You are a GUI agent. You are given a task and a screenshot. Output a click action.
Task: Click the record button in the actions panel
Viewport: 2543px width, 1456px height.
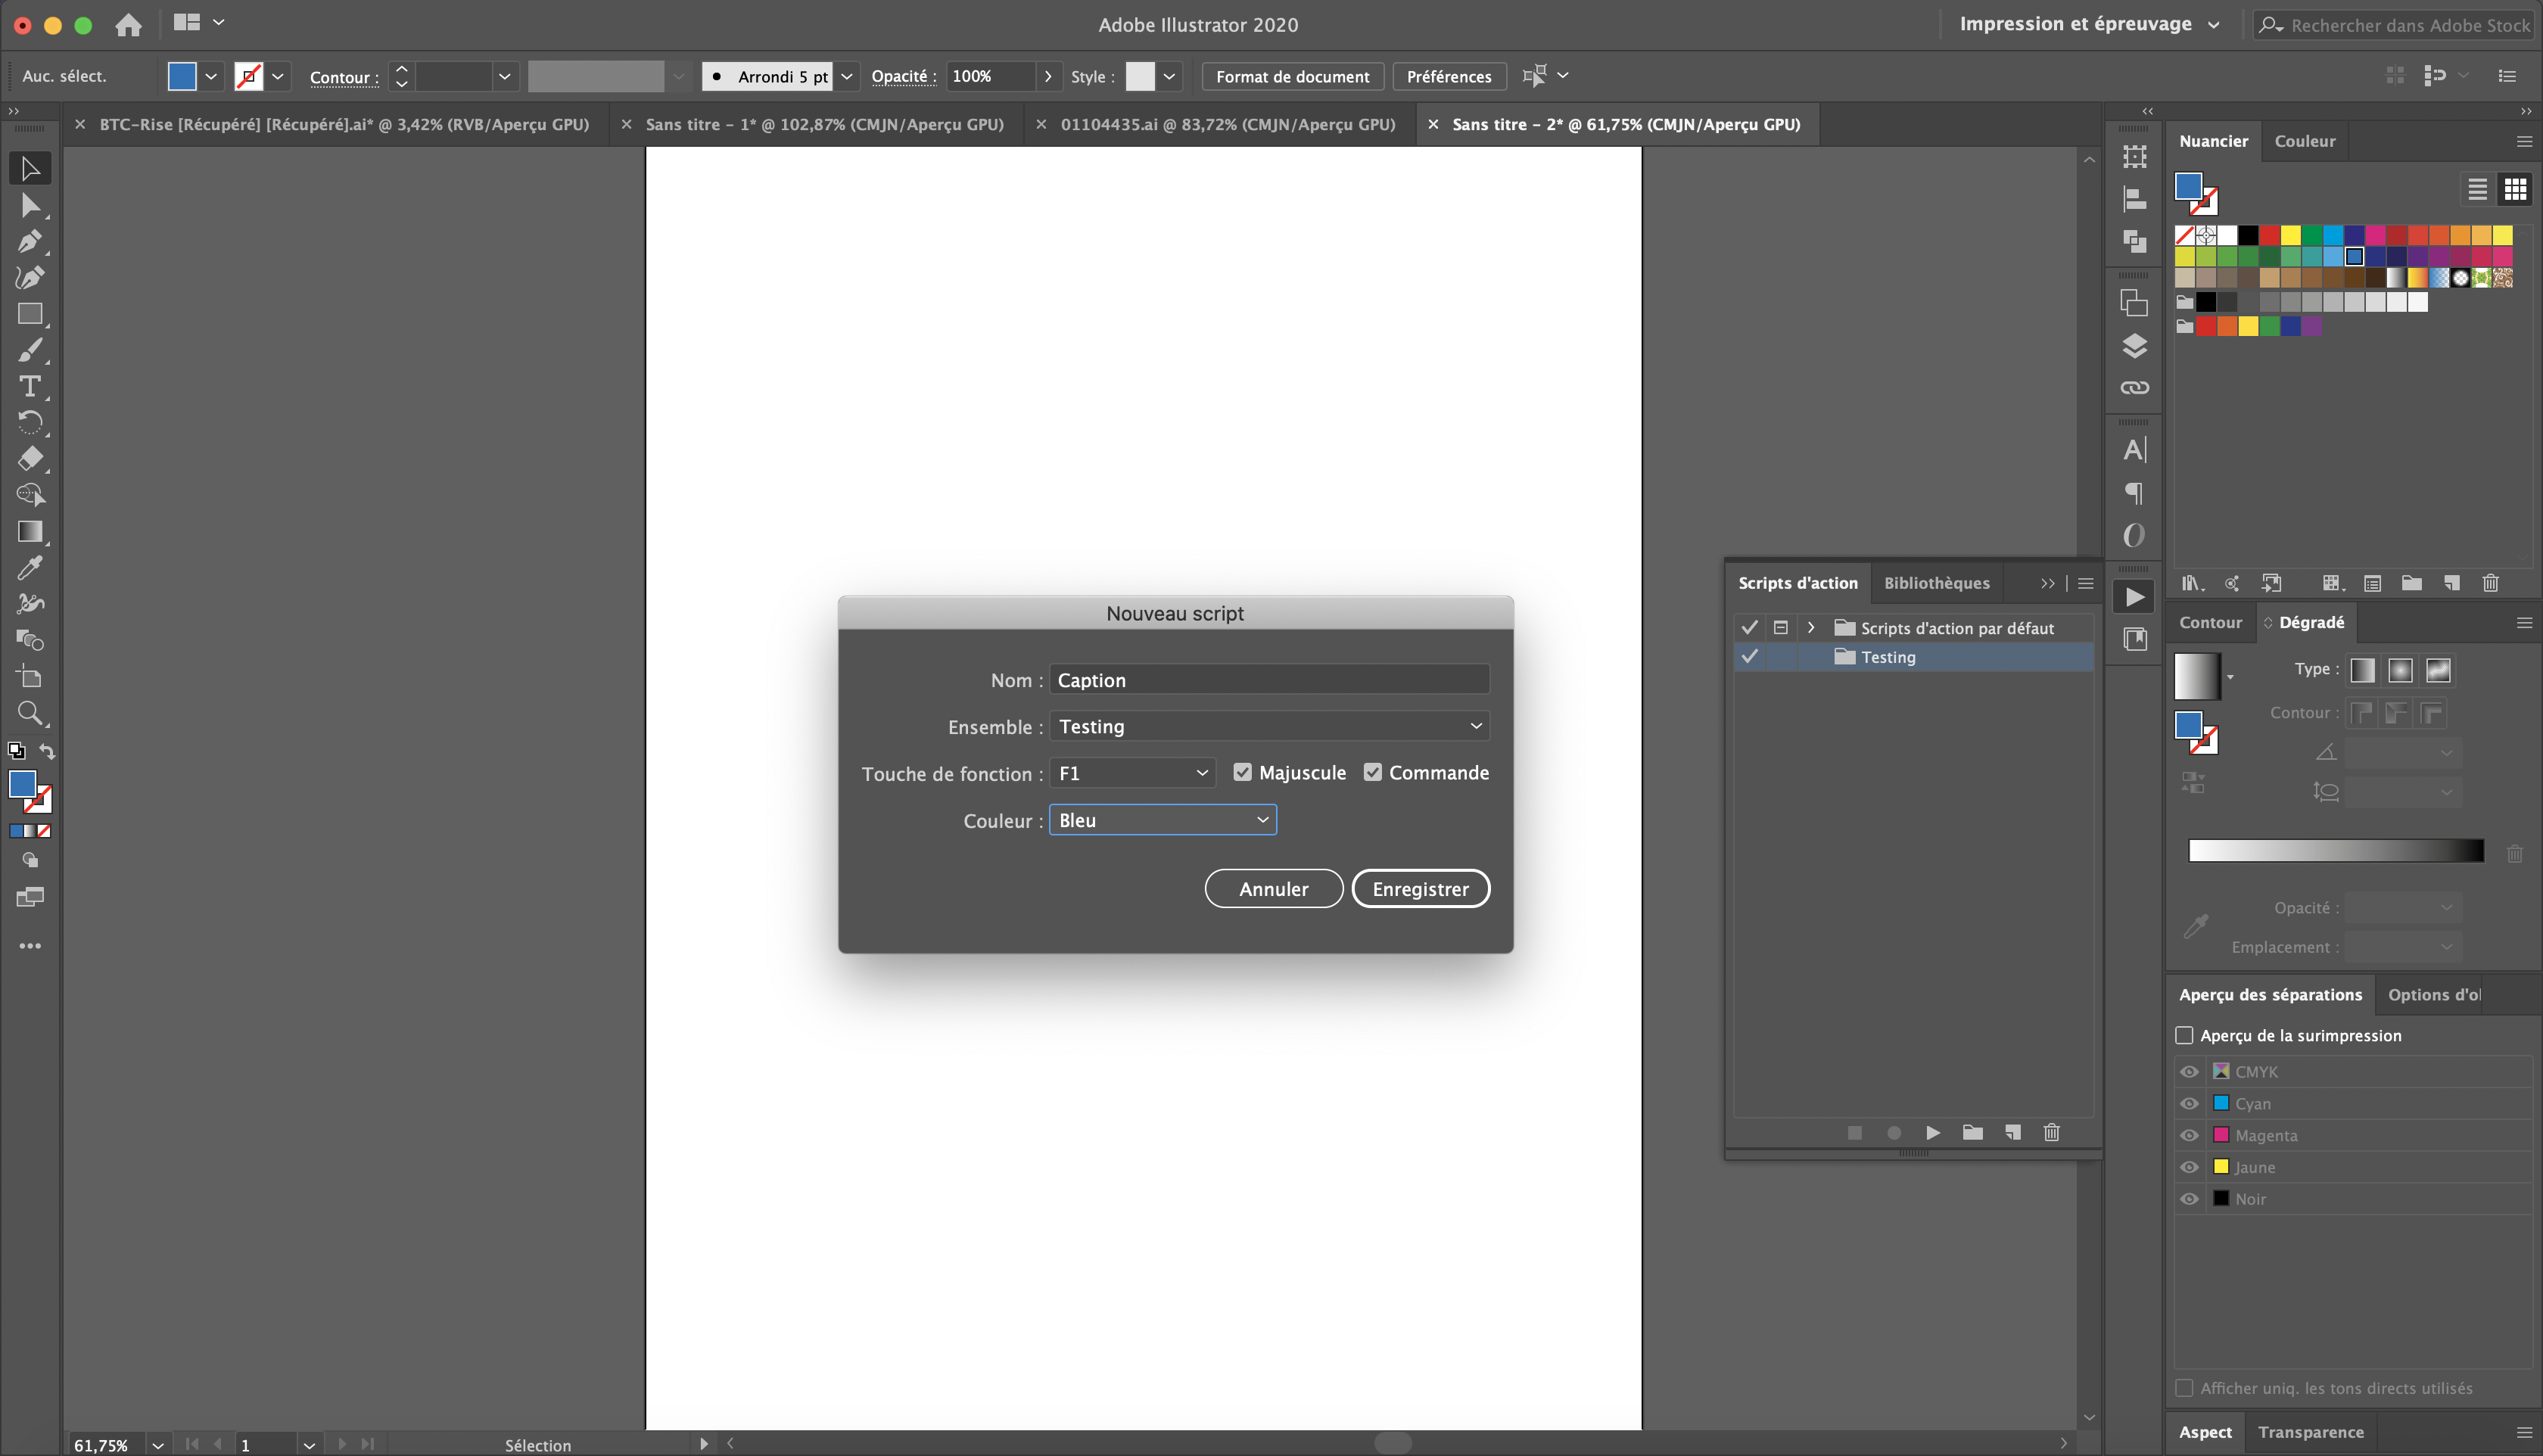(x=1893, y=1132)
